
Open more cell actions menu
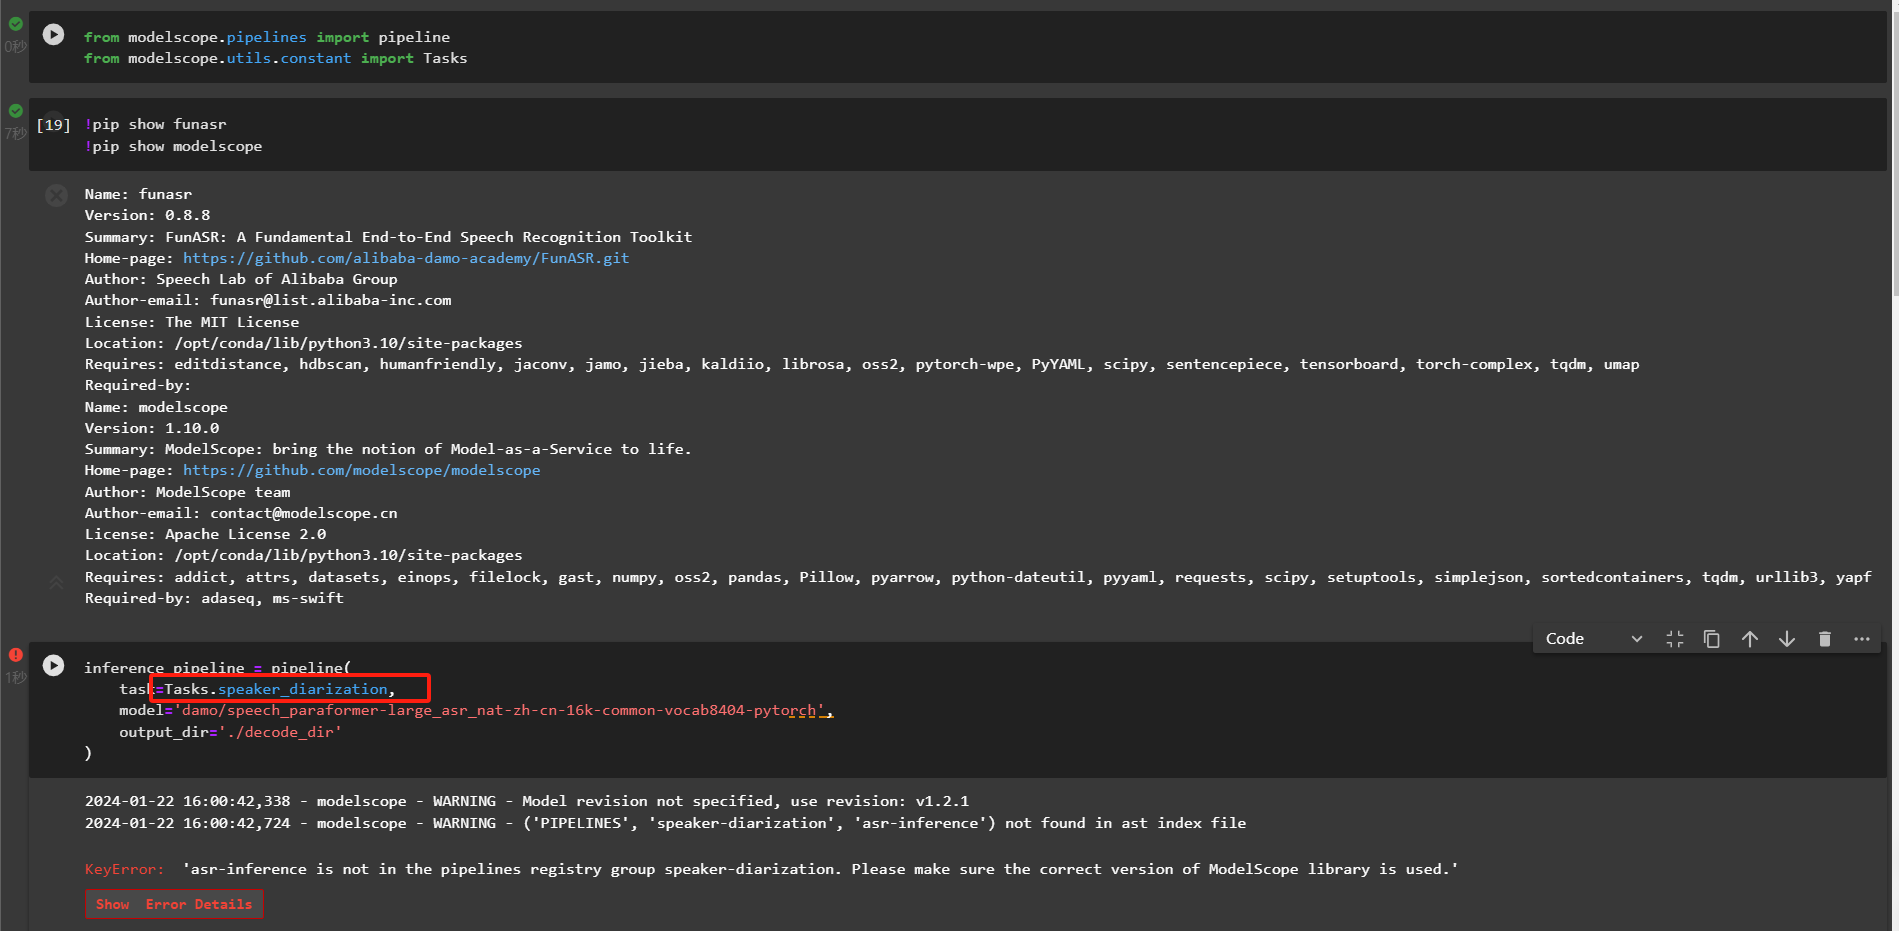point(1862,639)
